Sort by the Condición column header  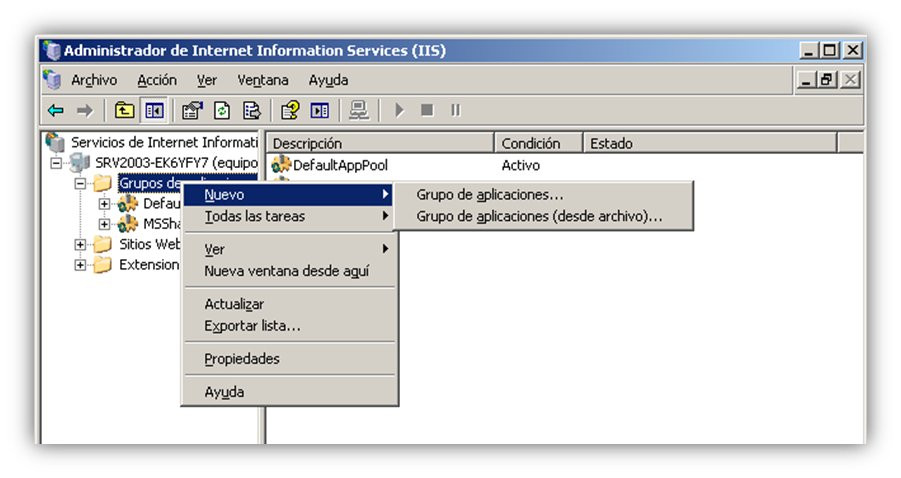[x=538, y=143]
